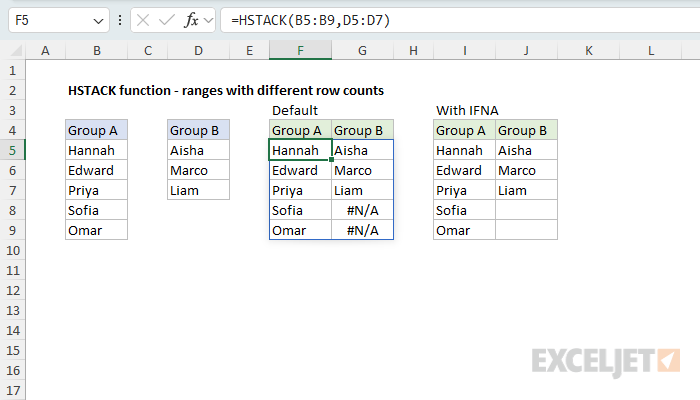Select column C header

click(x=148, y=50)
